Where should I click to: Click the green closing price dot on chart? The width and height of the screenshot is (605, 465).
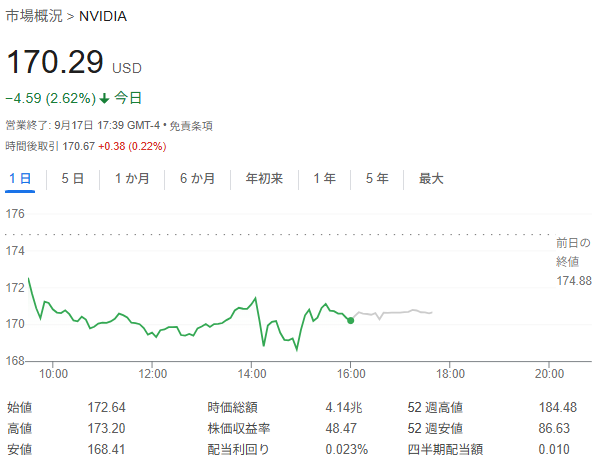pos(350,320)
